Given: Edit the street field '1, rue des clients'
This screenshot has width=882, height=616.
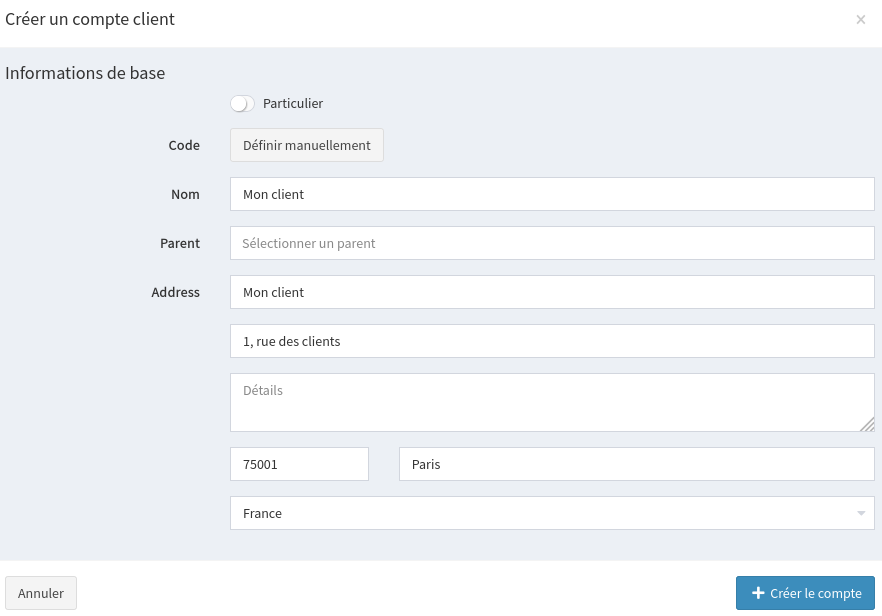Looking at the screenshot, I should click(x=552, y=341).
